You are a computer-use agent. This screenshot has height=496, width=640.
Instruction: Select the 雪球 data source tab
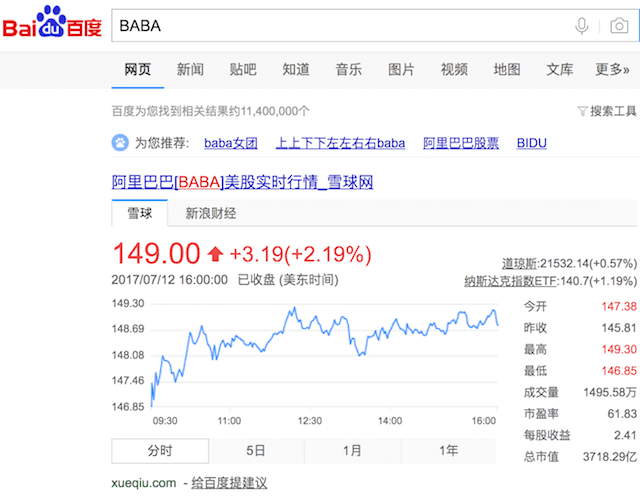tap(140, 213)
